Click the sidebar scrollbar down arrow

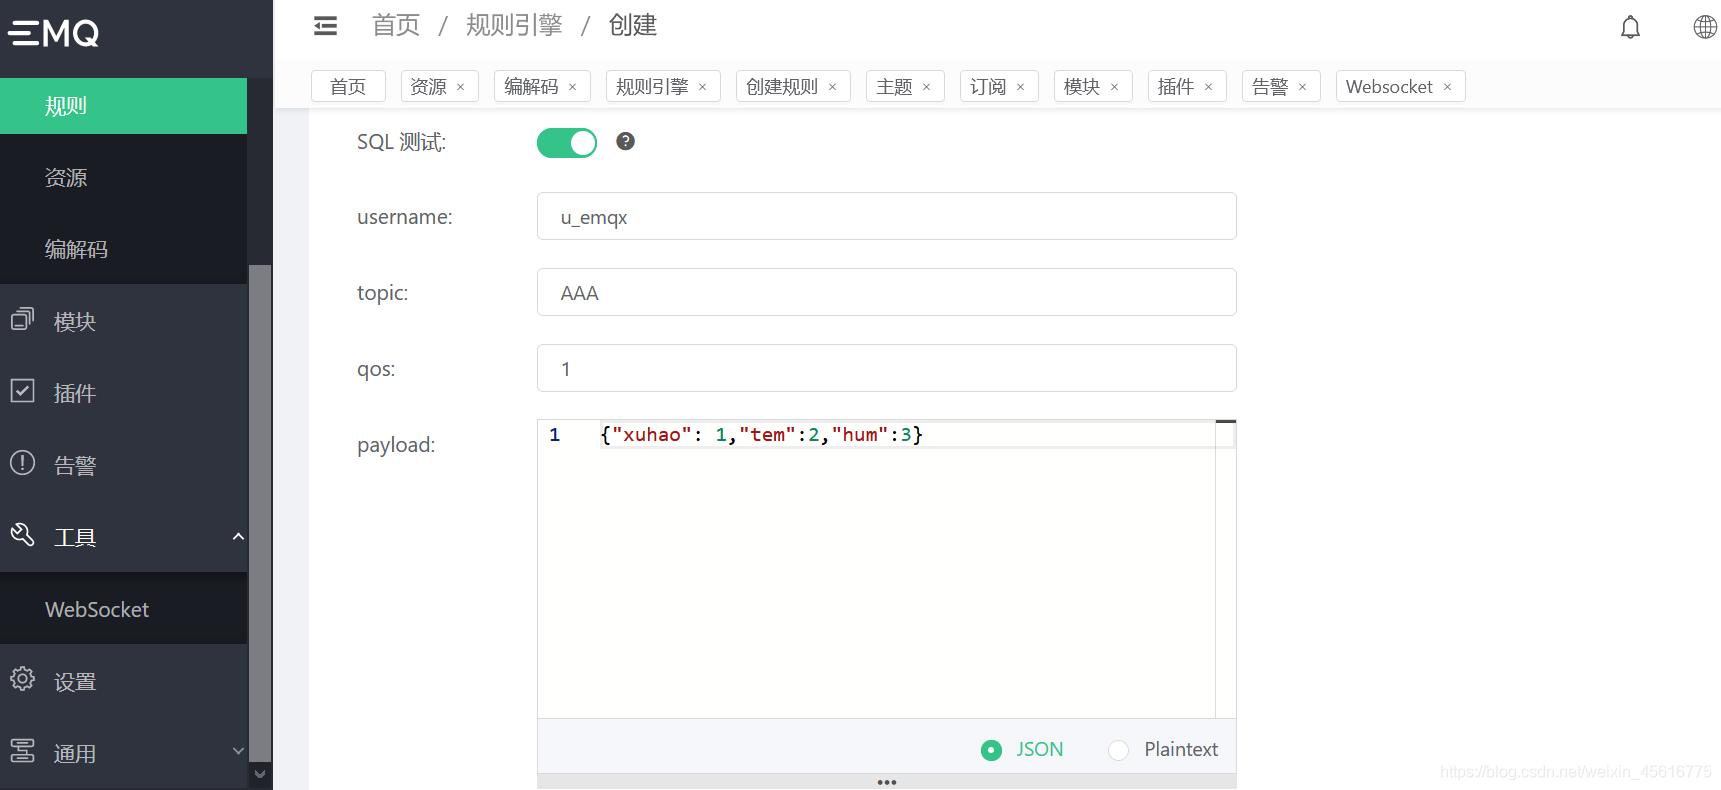click(x=260, y=774)
